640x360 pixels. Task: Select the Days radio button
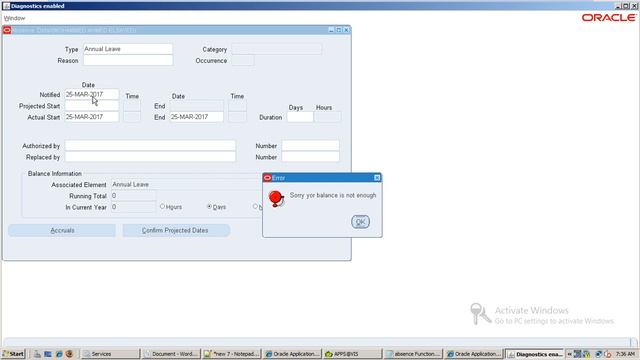(x=209, y=207)
